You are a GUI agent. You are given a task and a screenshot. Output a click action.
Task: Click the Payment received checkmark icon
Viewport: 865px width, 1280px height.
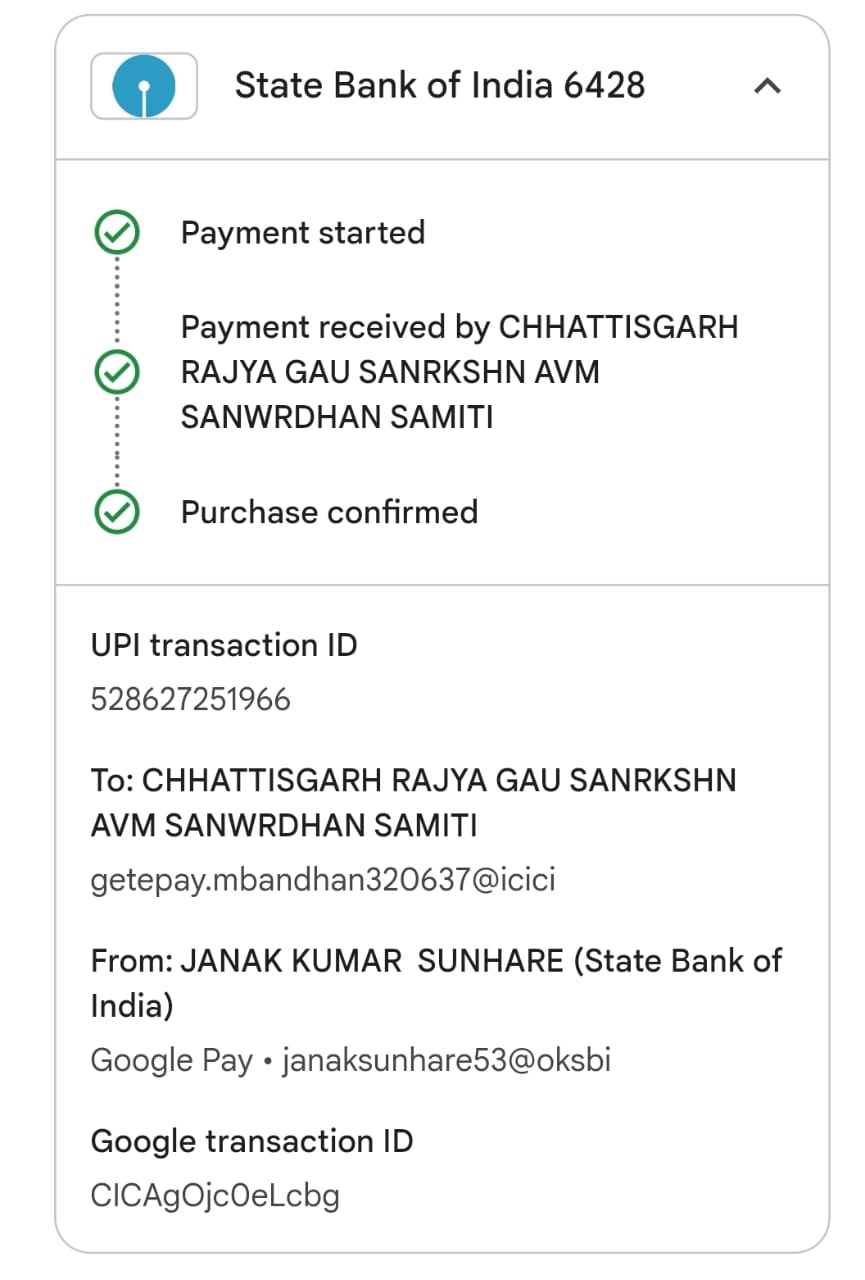(117, 373)
